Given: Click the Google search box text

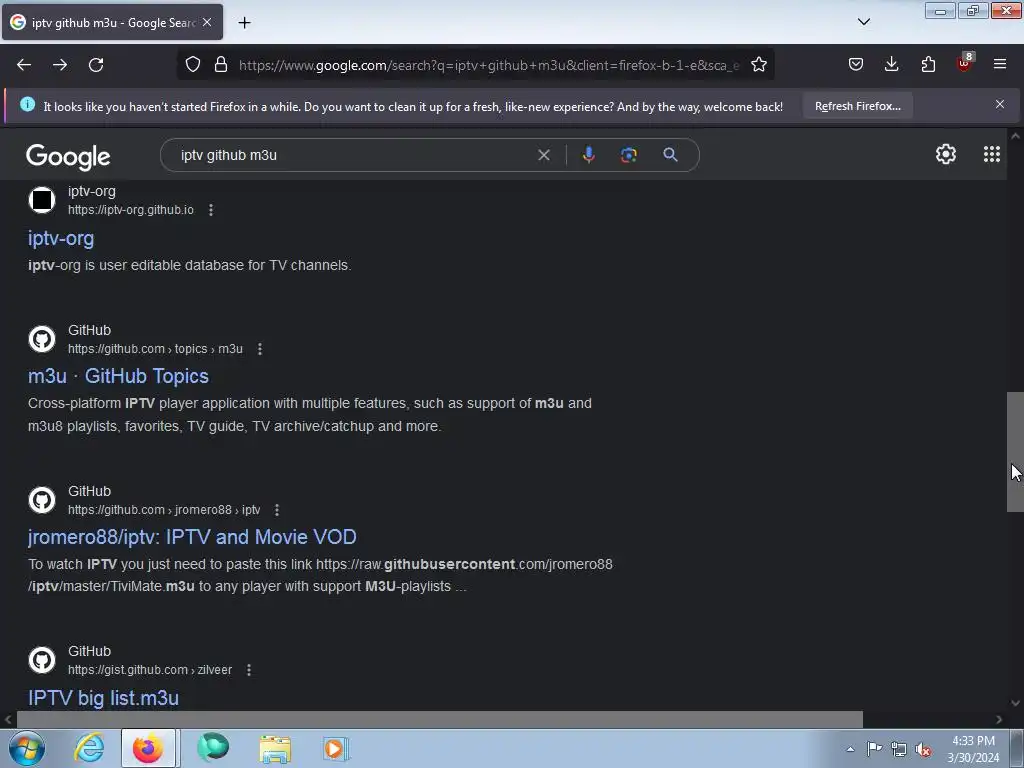Looking at the screenshot, I should 229,155.
